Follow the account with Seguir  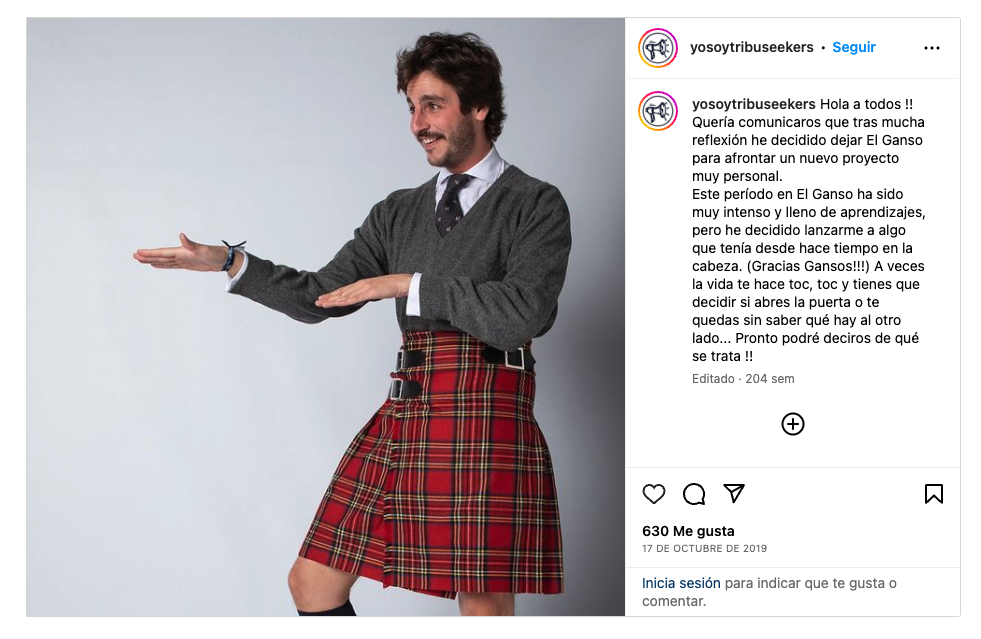853,48
